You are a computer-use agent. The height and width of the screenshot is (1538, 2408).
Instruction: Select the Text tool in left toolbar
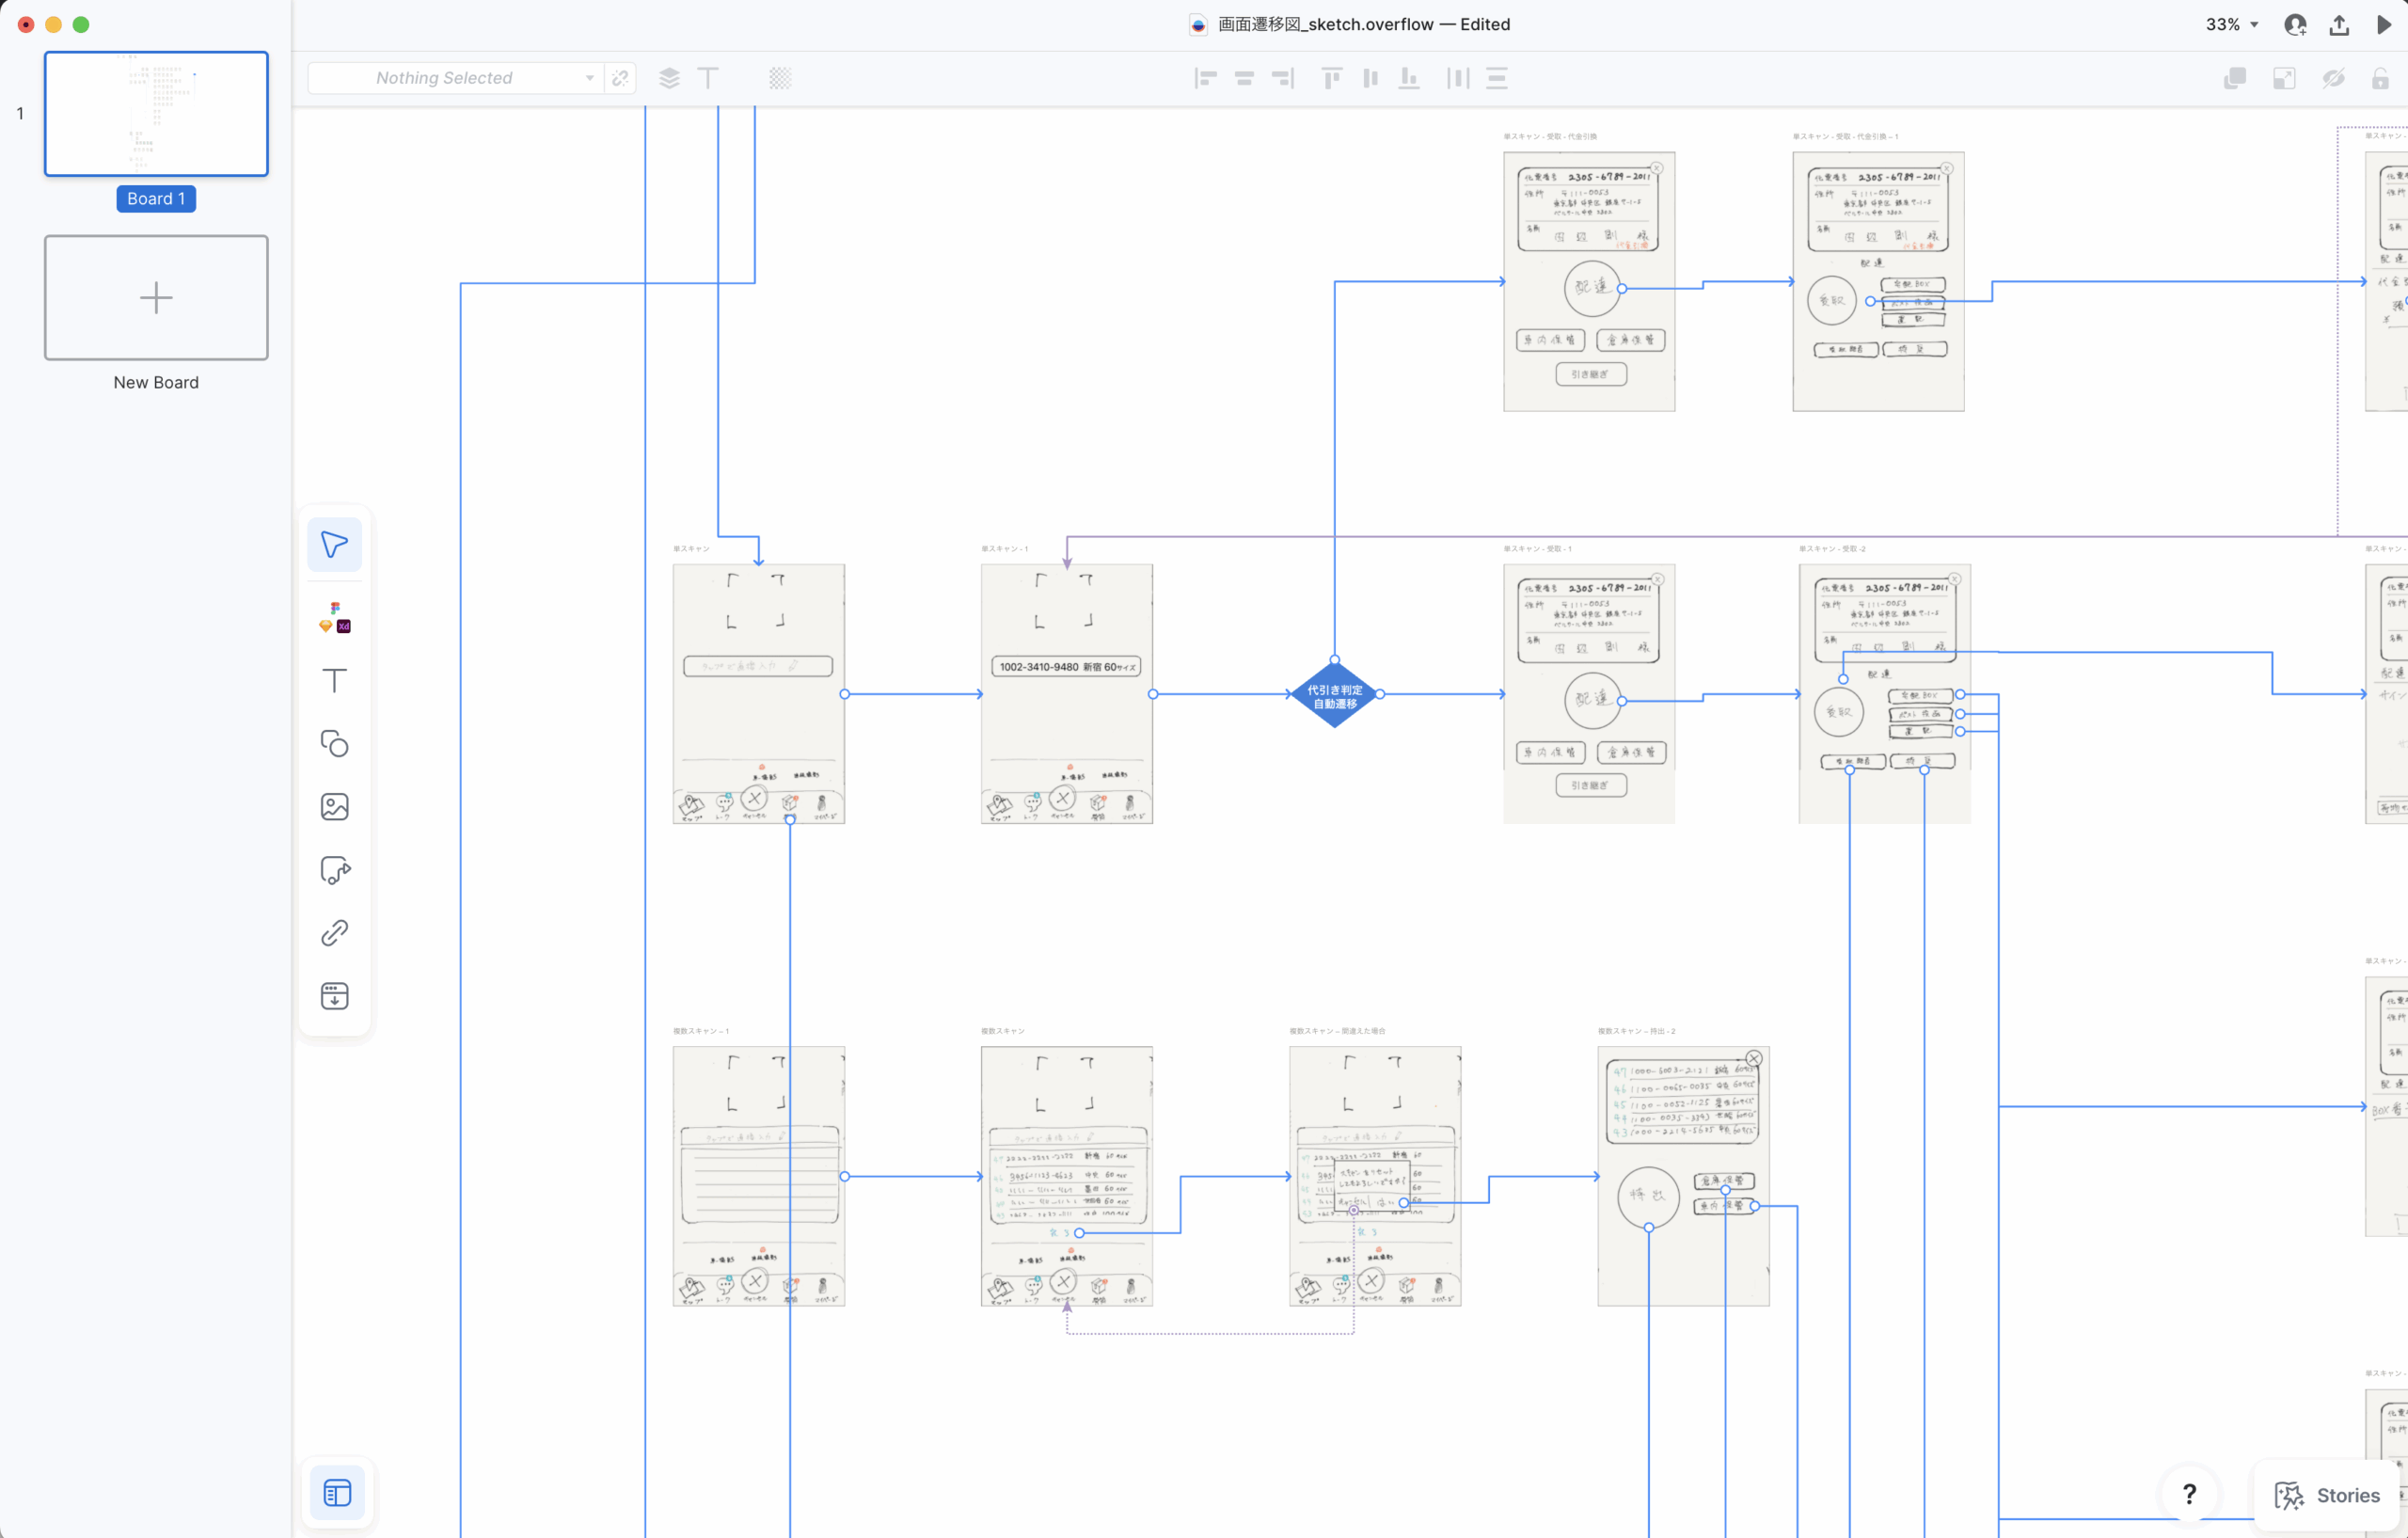click(x=334, y=681)
